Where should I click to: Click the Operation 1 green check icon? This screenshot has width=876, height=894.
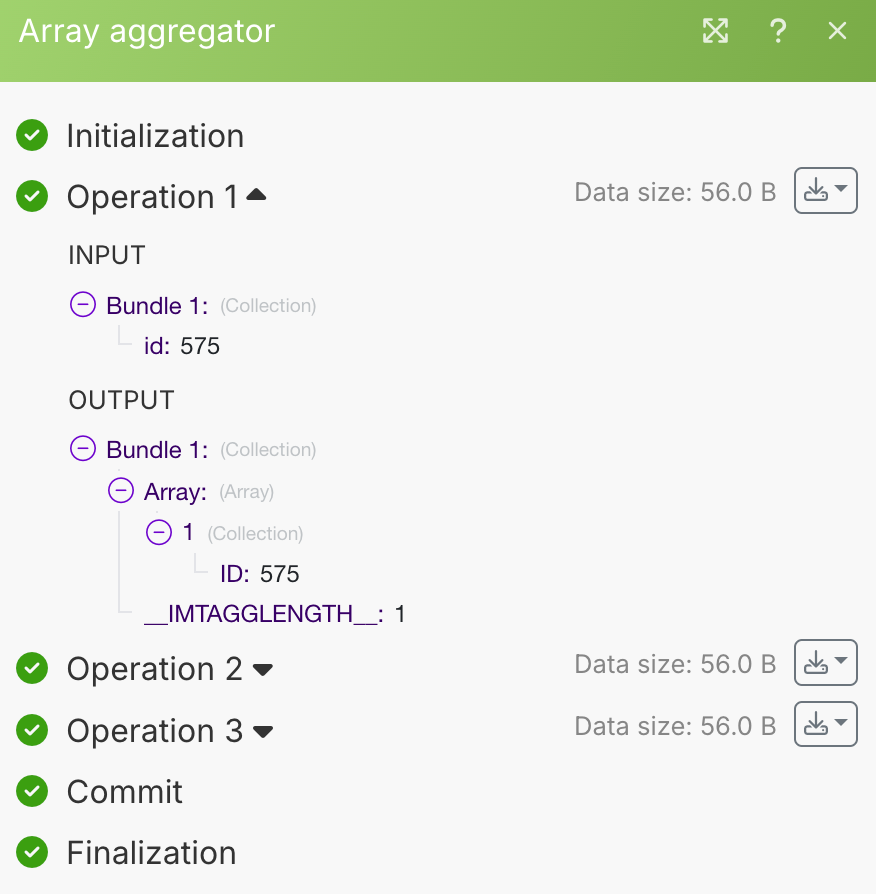pos(32,196)
